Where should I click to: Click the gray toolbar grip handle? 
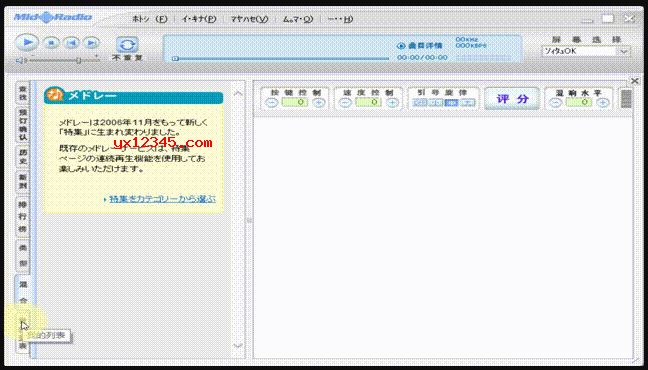pos(627,99)
